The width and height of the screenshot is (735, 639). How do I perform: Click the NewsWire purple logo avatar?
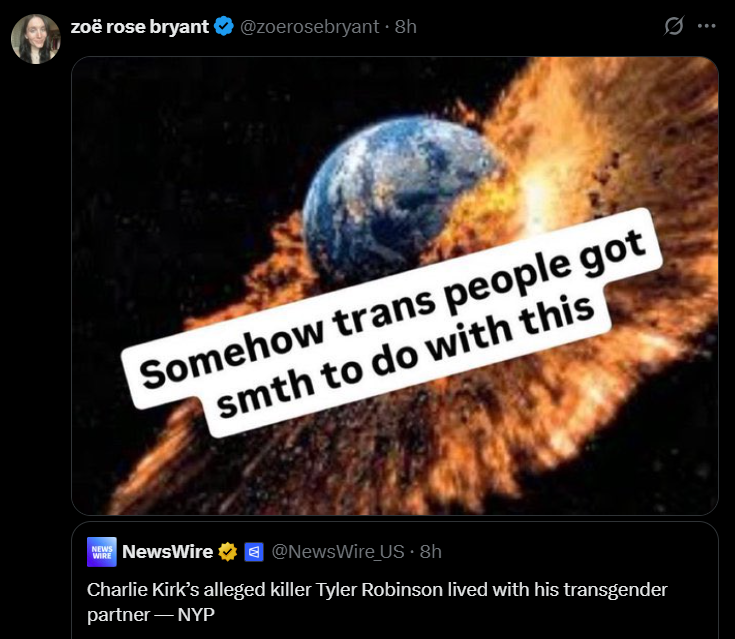coord(102,552)
